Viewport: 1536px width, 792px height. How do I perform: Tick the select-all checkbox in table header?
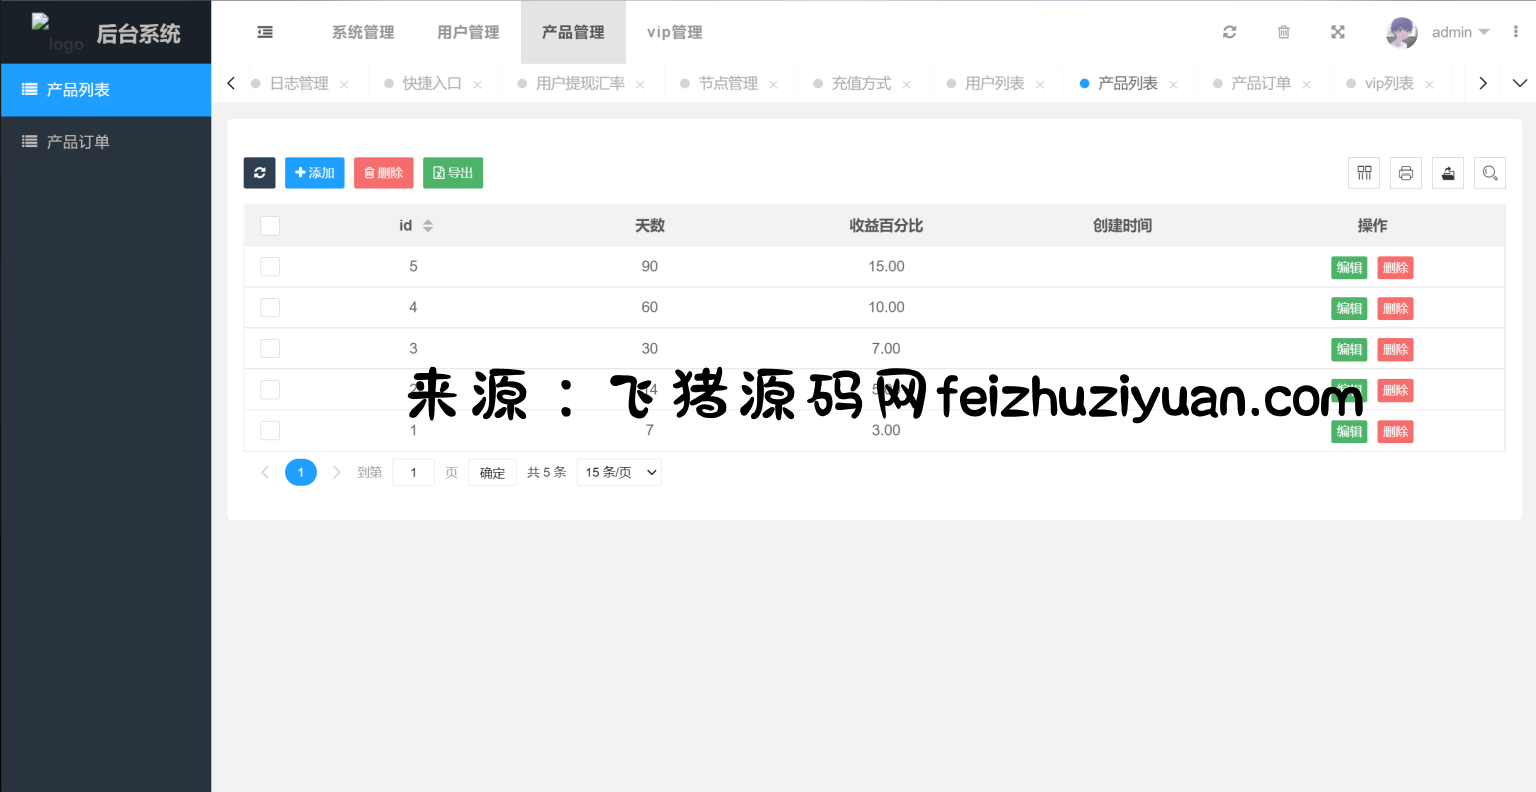pyautogui.click(x=270, y=226)
